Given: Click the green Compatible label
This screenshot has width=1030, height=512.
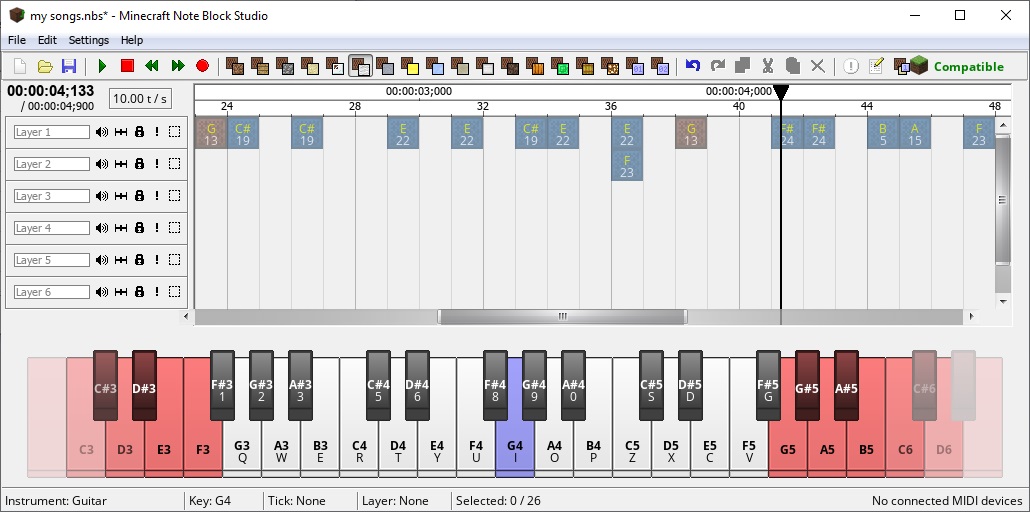Looking at the screenshot, I should tap(968, 67).
